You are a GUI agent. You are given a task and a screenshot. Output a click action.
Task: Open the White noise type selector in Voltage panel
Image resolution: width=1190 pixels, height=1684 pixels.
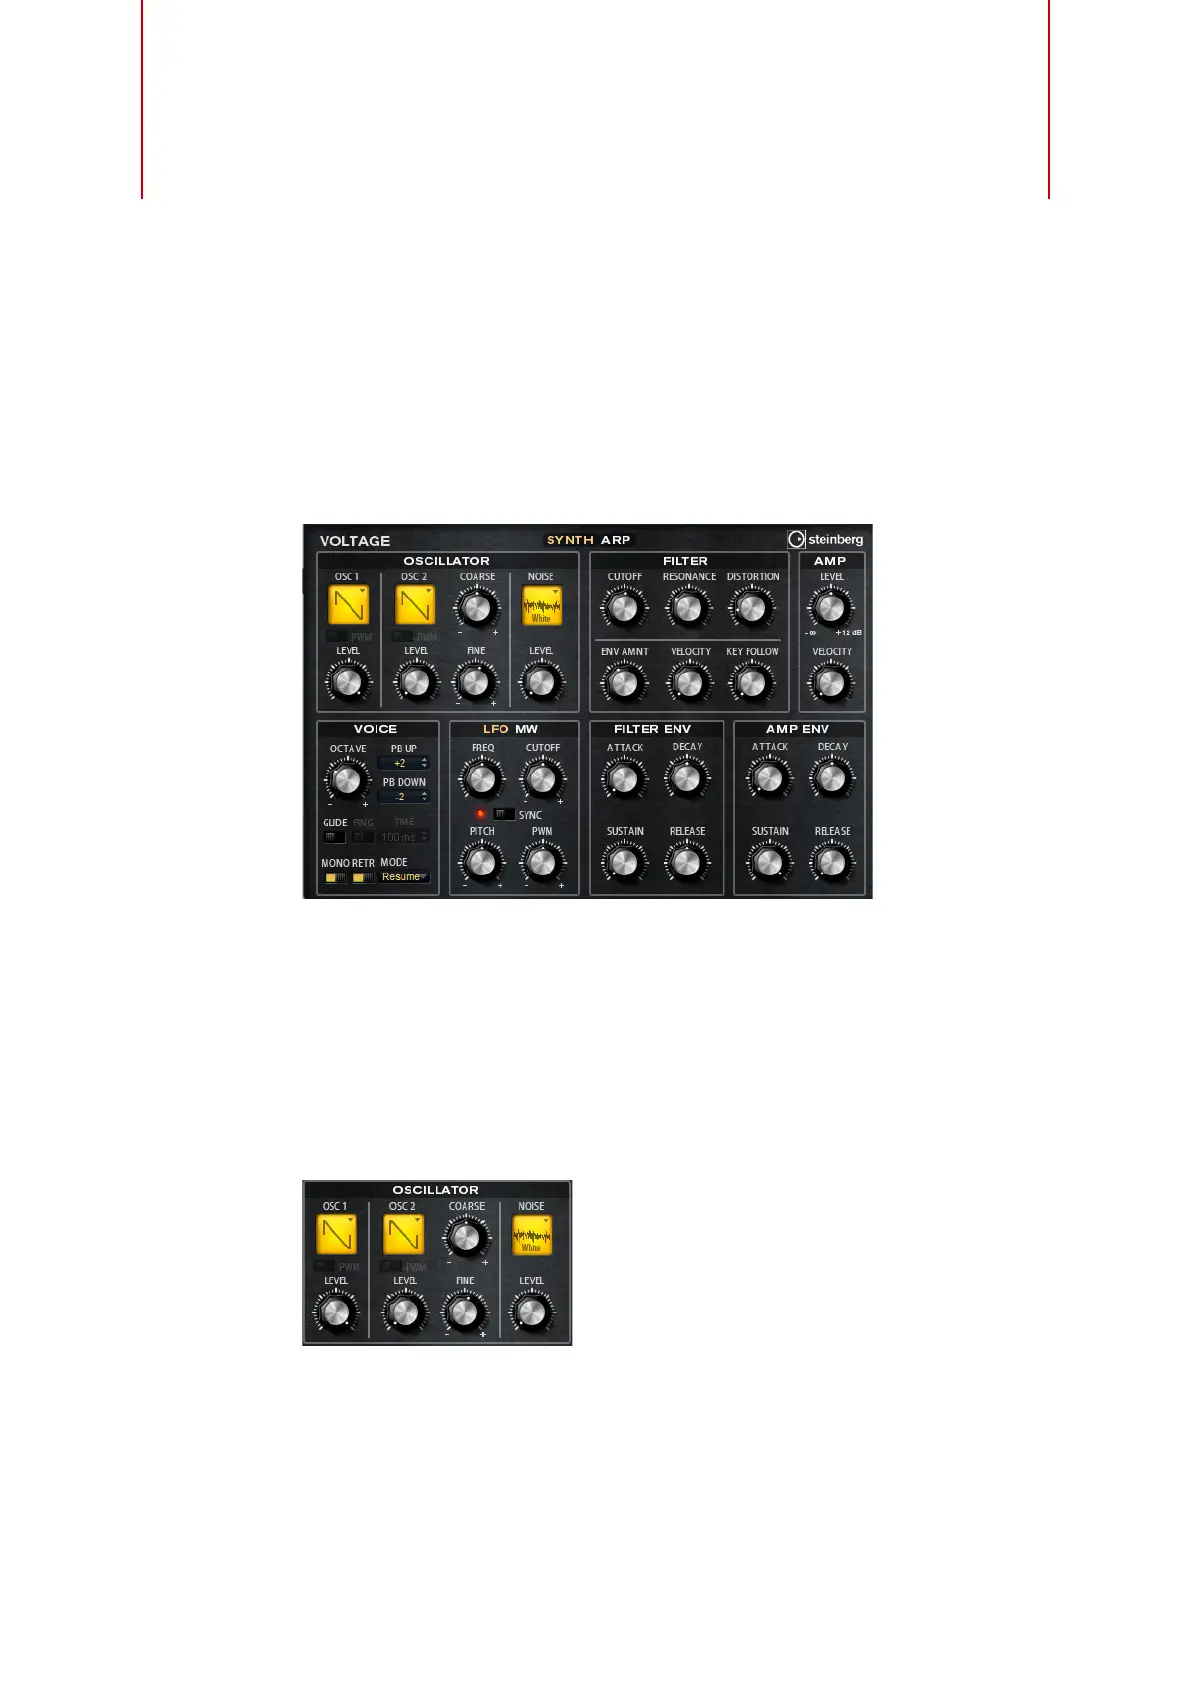(x=541, y=606)
